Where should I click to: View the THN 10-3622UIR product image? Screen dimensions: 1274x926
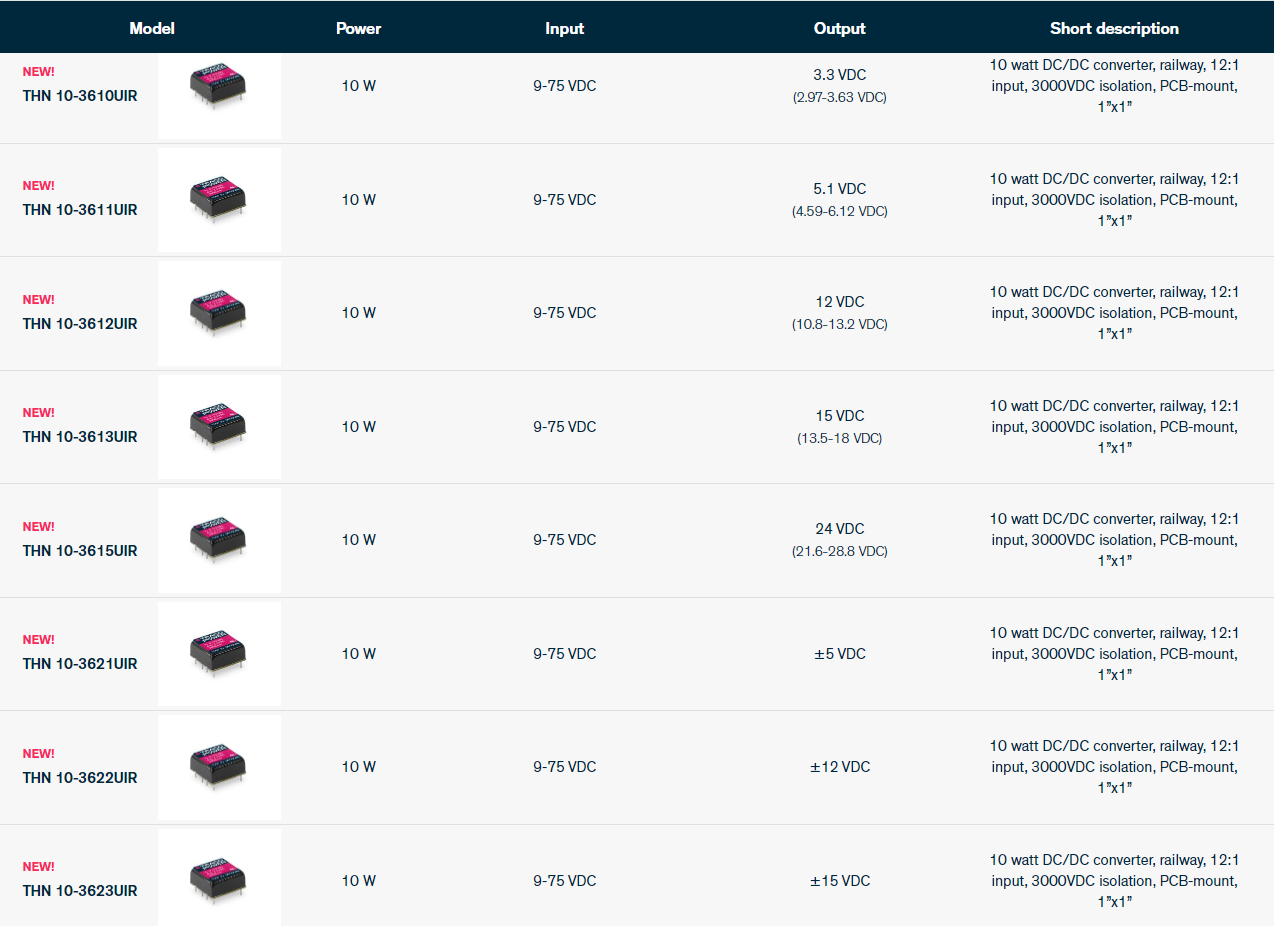(x=219, y=767)
